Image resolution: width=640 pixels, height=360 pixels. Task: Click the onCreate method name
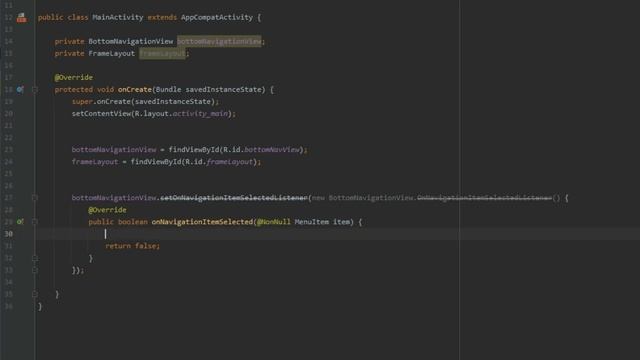click(x=135, y=89)
